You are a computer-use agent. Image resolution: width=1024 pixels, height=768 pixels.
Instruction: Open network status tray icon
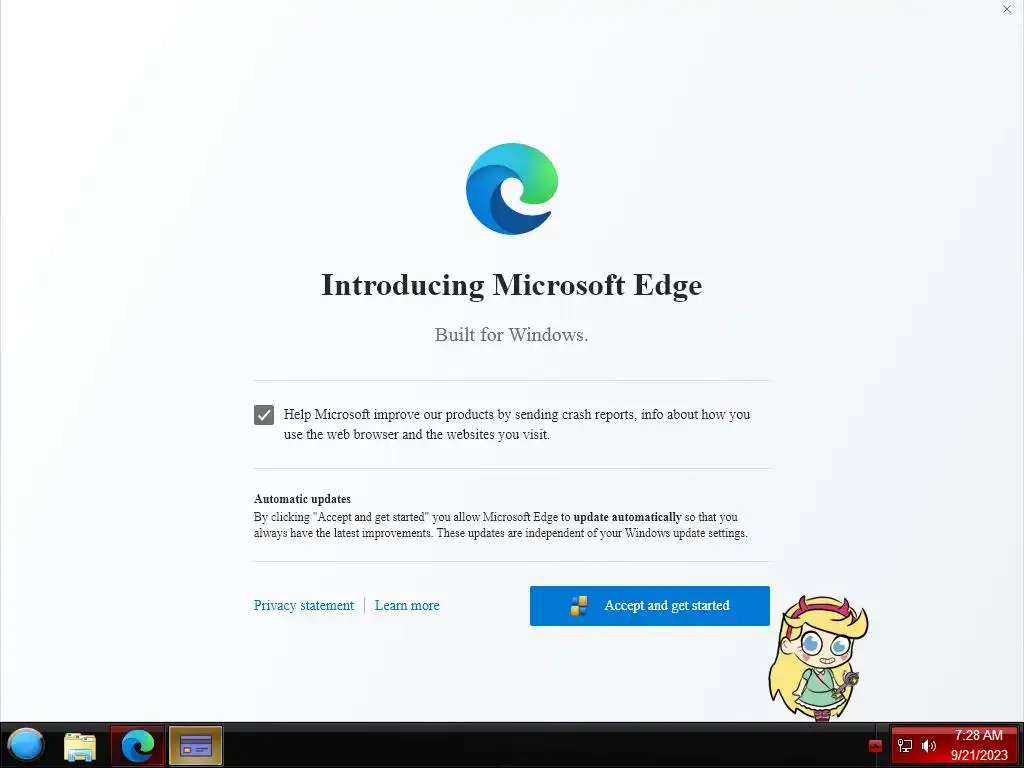[x=905, y=746]
